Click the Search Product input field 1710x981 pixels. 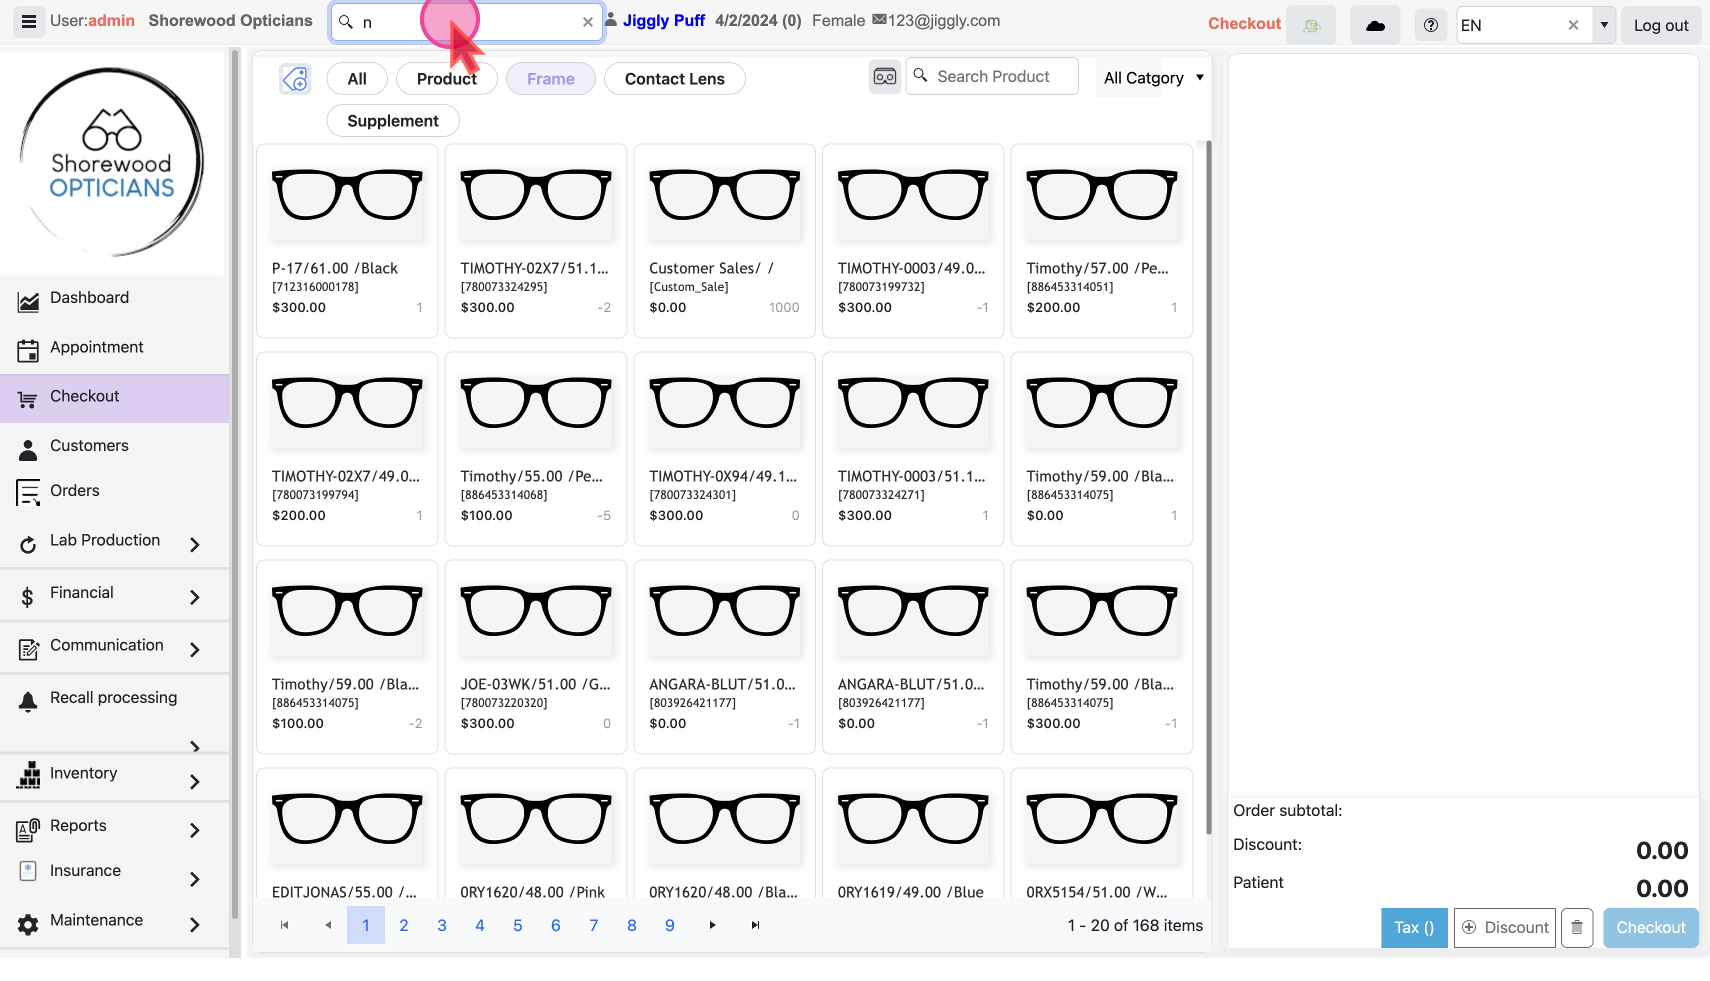1003,77
